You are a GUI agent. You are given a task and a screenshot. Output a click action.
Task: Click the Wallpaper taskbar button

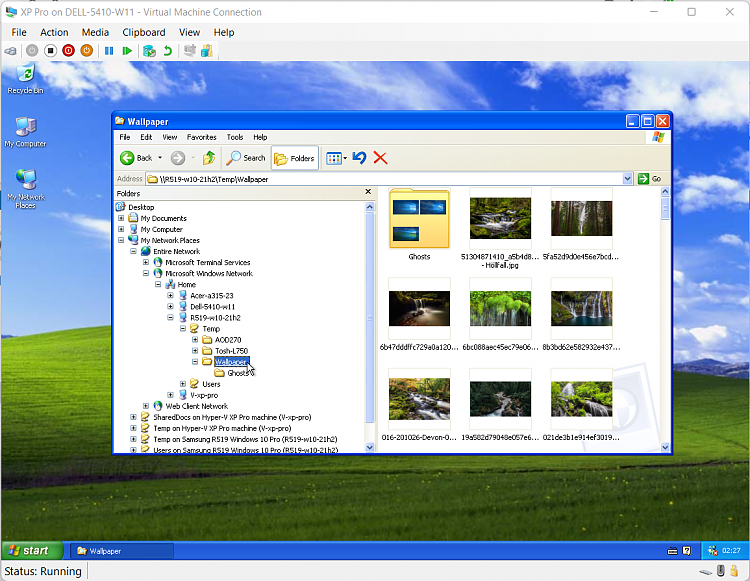[122, 551]
